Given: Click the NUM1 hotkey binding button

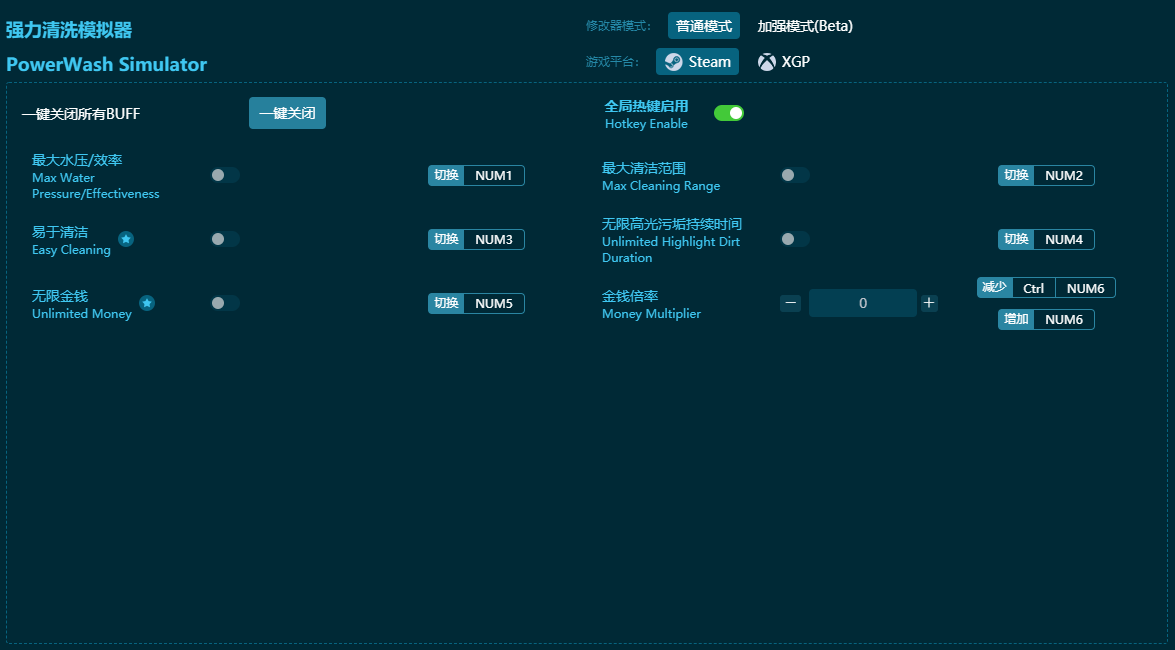Looking at the screenshot, I should pyautogui.click(x=493, y=176).
